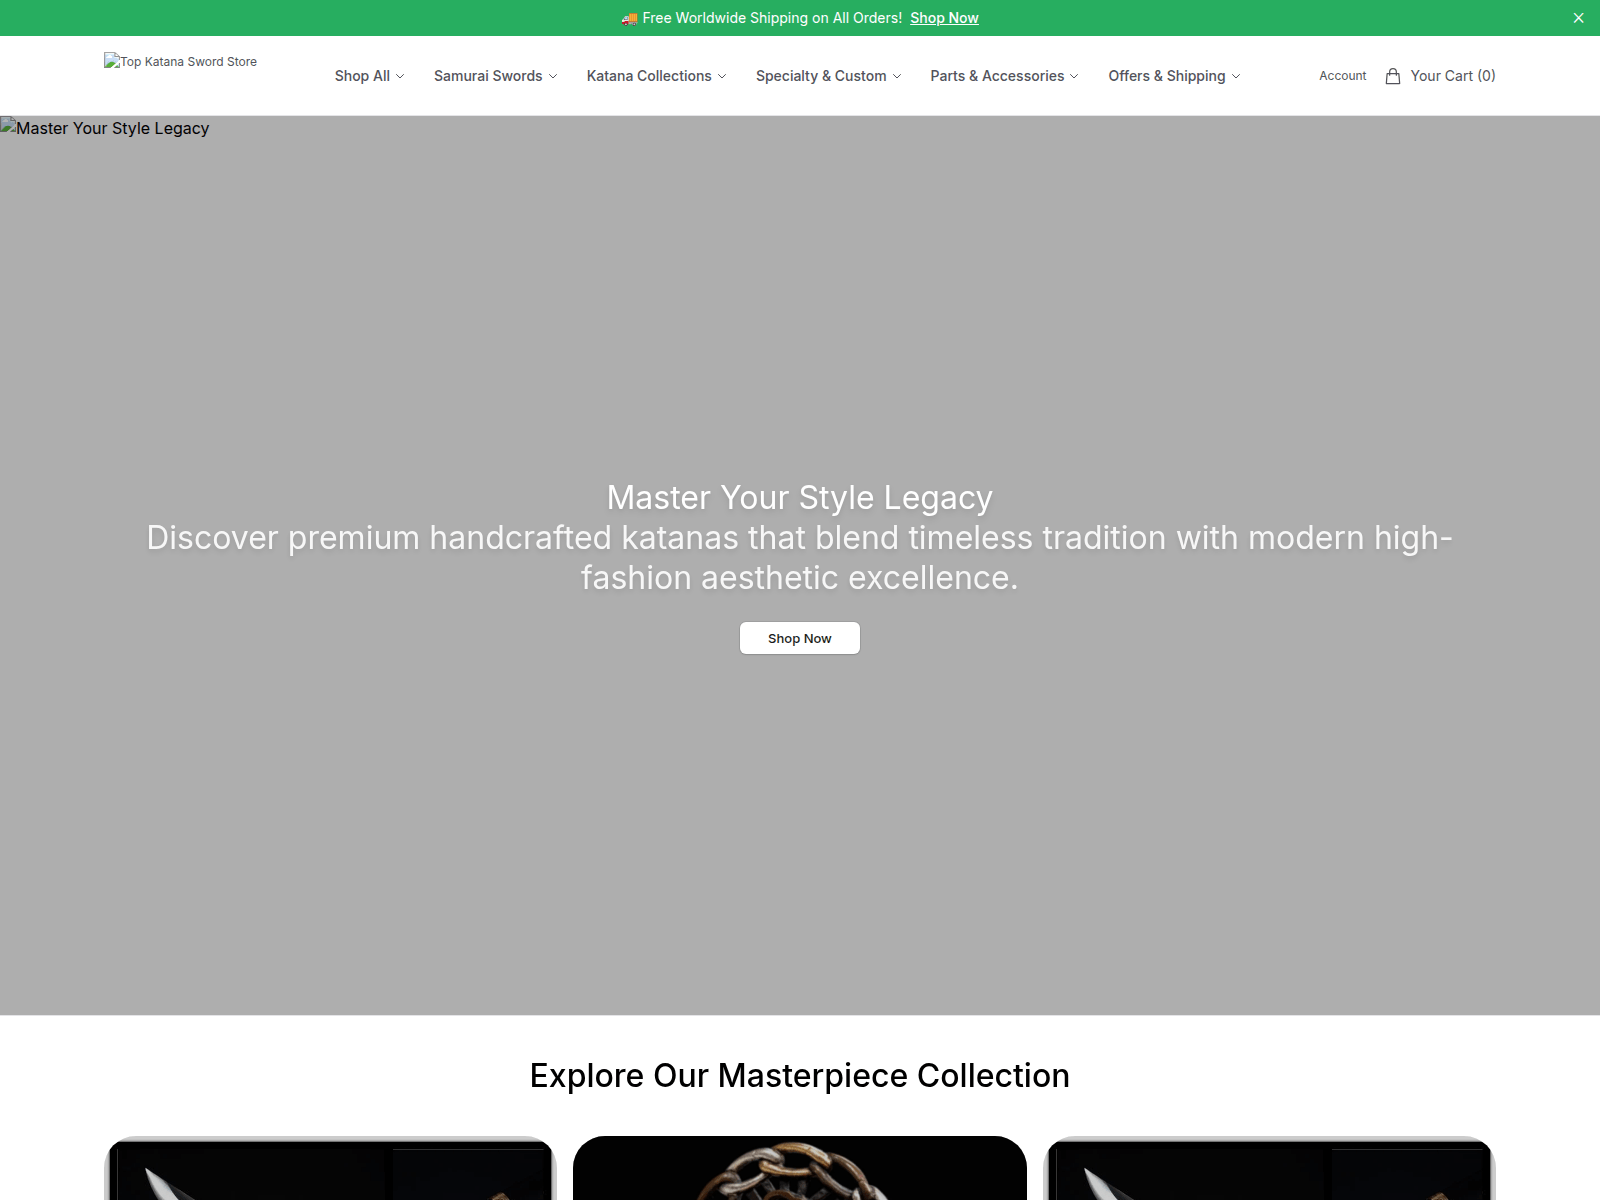Expand the Offers & Shipping chevron
Image resolution: width=1600 pixels, height=1200 pixels.
coord(1236,76)
